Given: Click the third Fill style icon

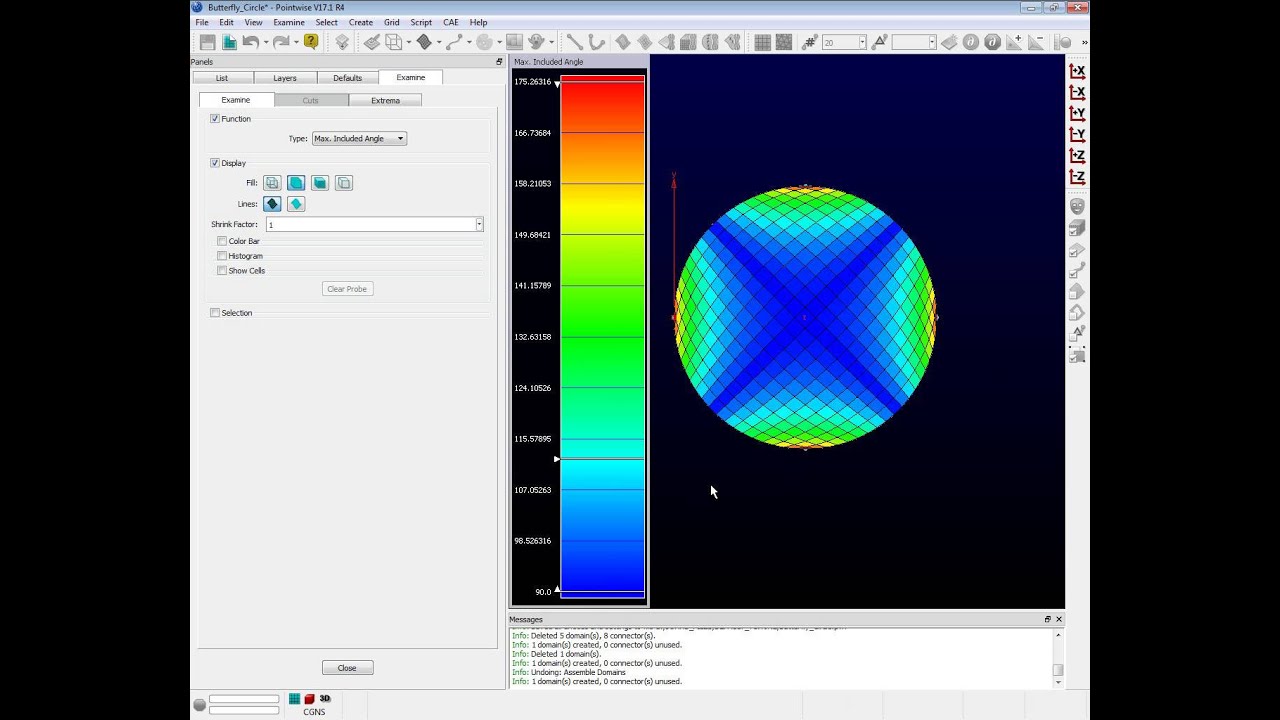Looking at the screenshot, I should pyautogui.click(x=320, y=183).
